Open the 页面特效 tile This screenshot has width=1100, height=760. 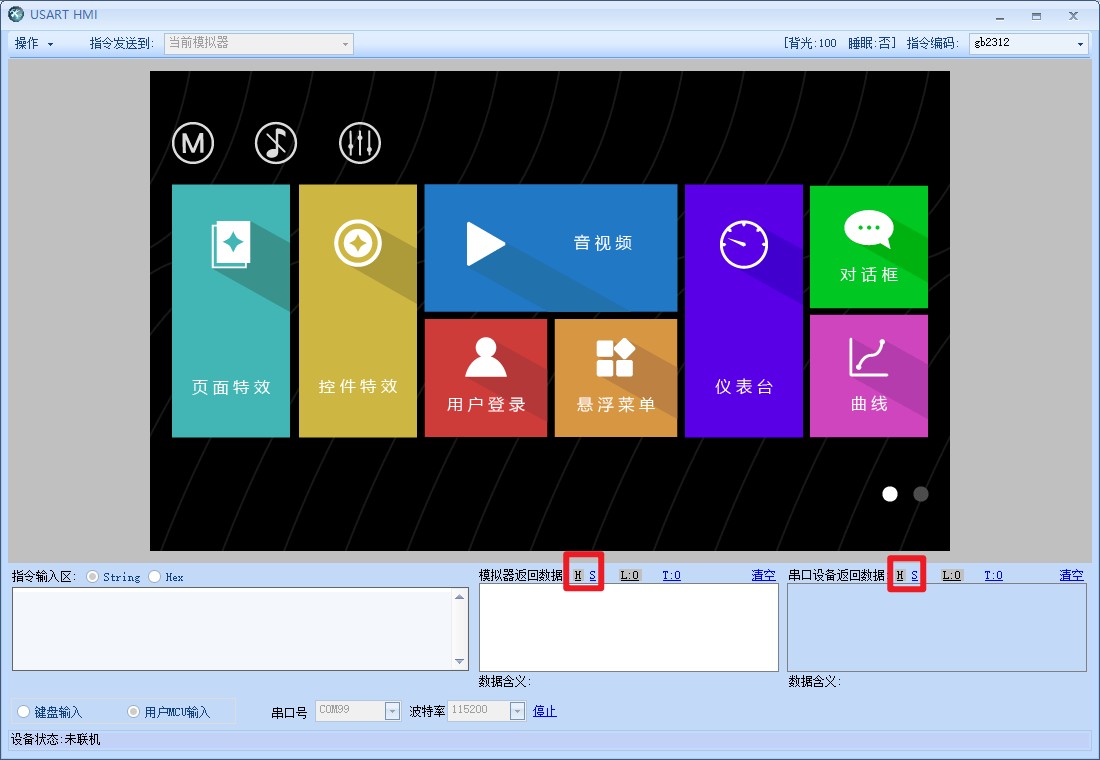point(231,311)
